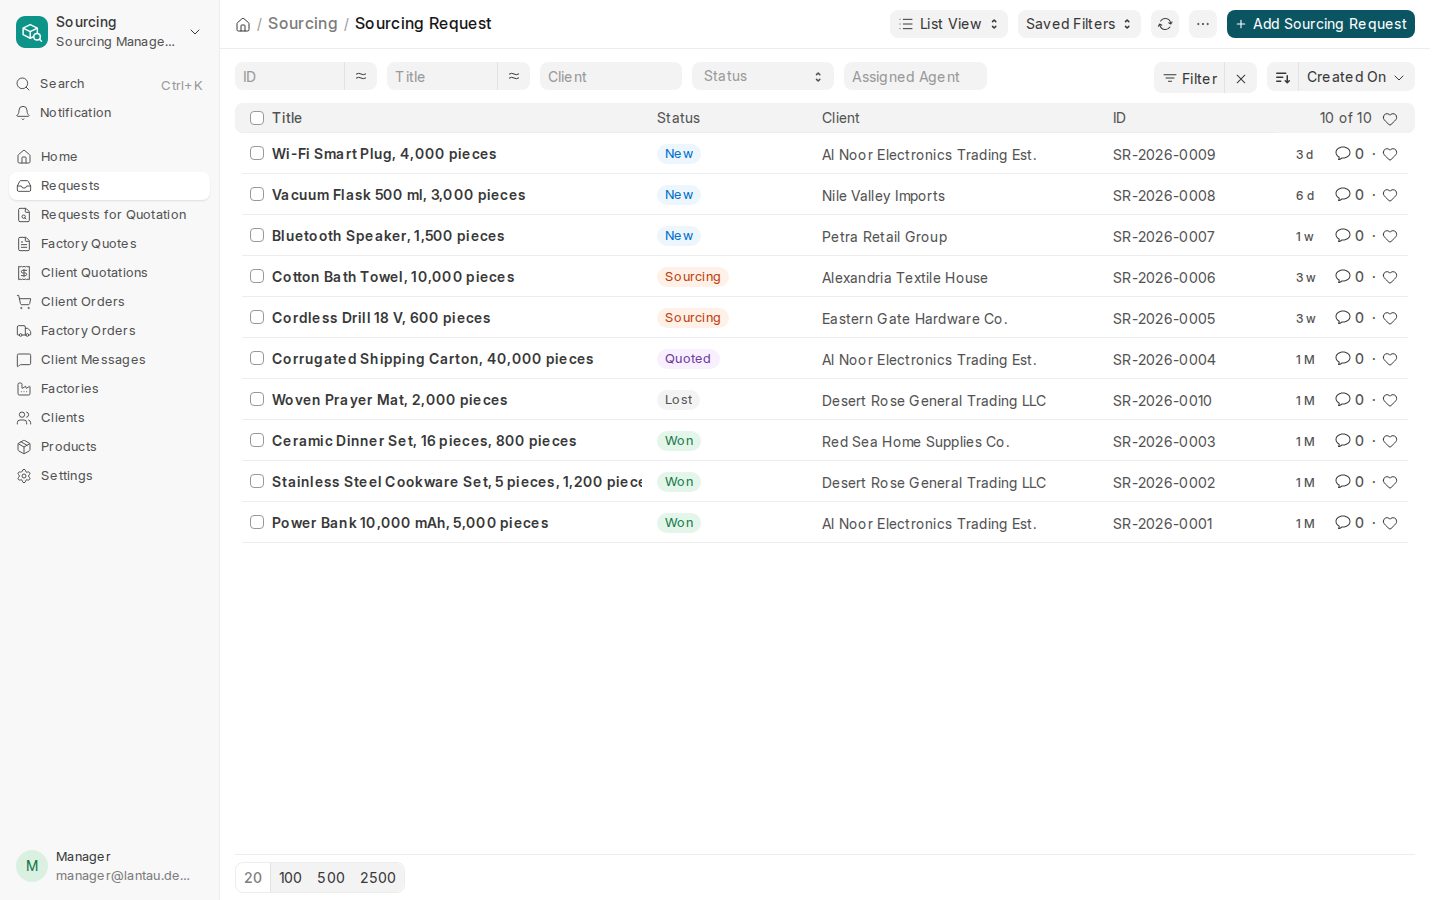1440x900 pixels.
Task: Click the Assigned Agent filter input
Action: [x=915, y=76]
